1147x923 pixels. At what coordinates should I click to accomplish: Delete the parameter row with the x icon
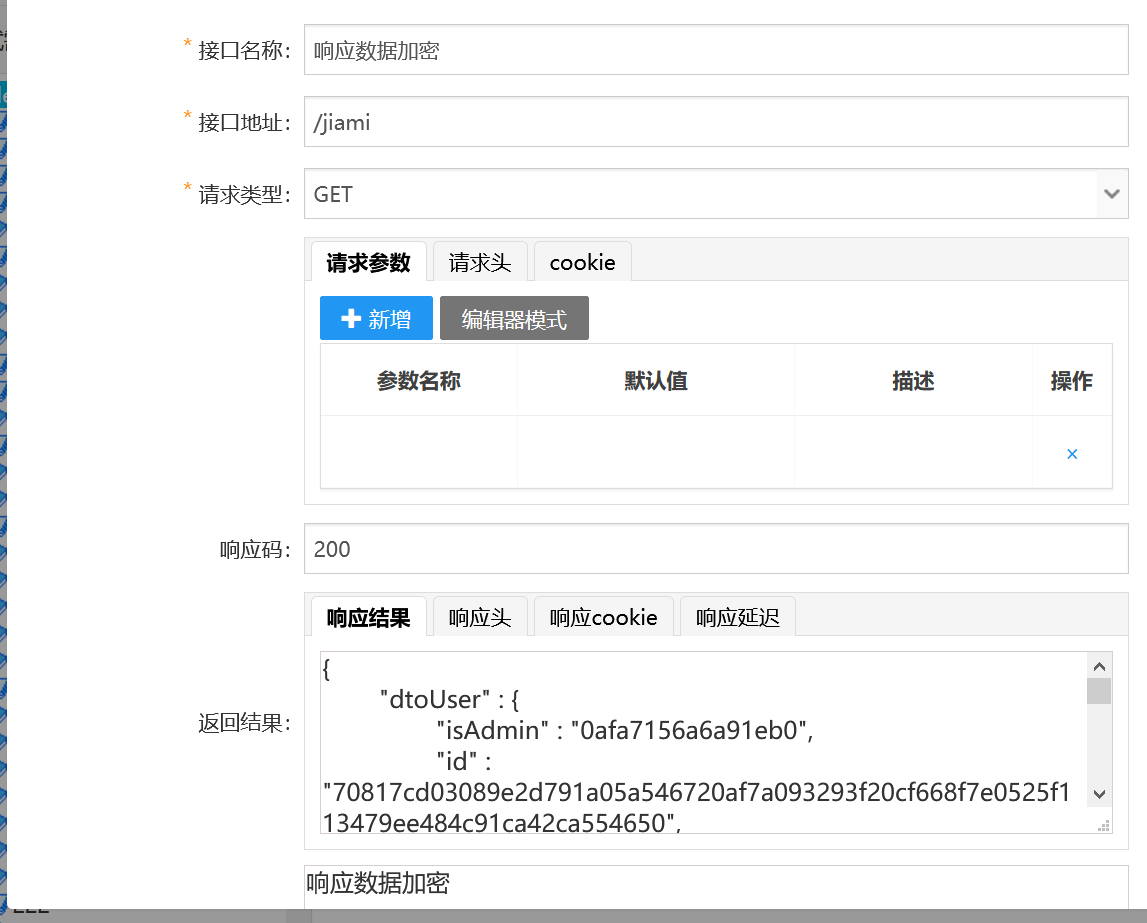(x=1072, y=454)
